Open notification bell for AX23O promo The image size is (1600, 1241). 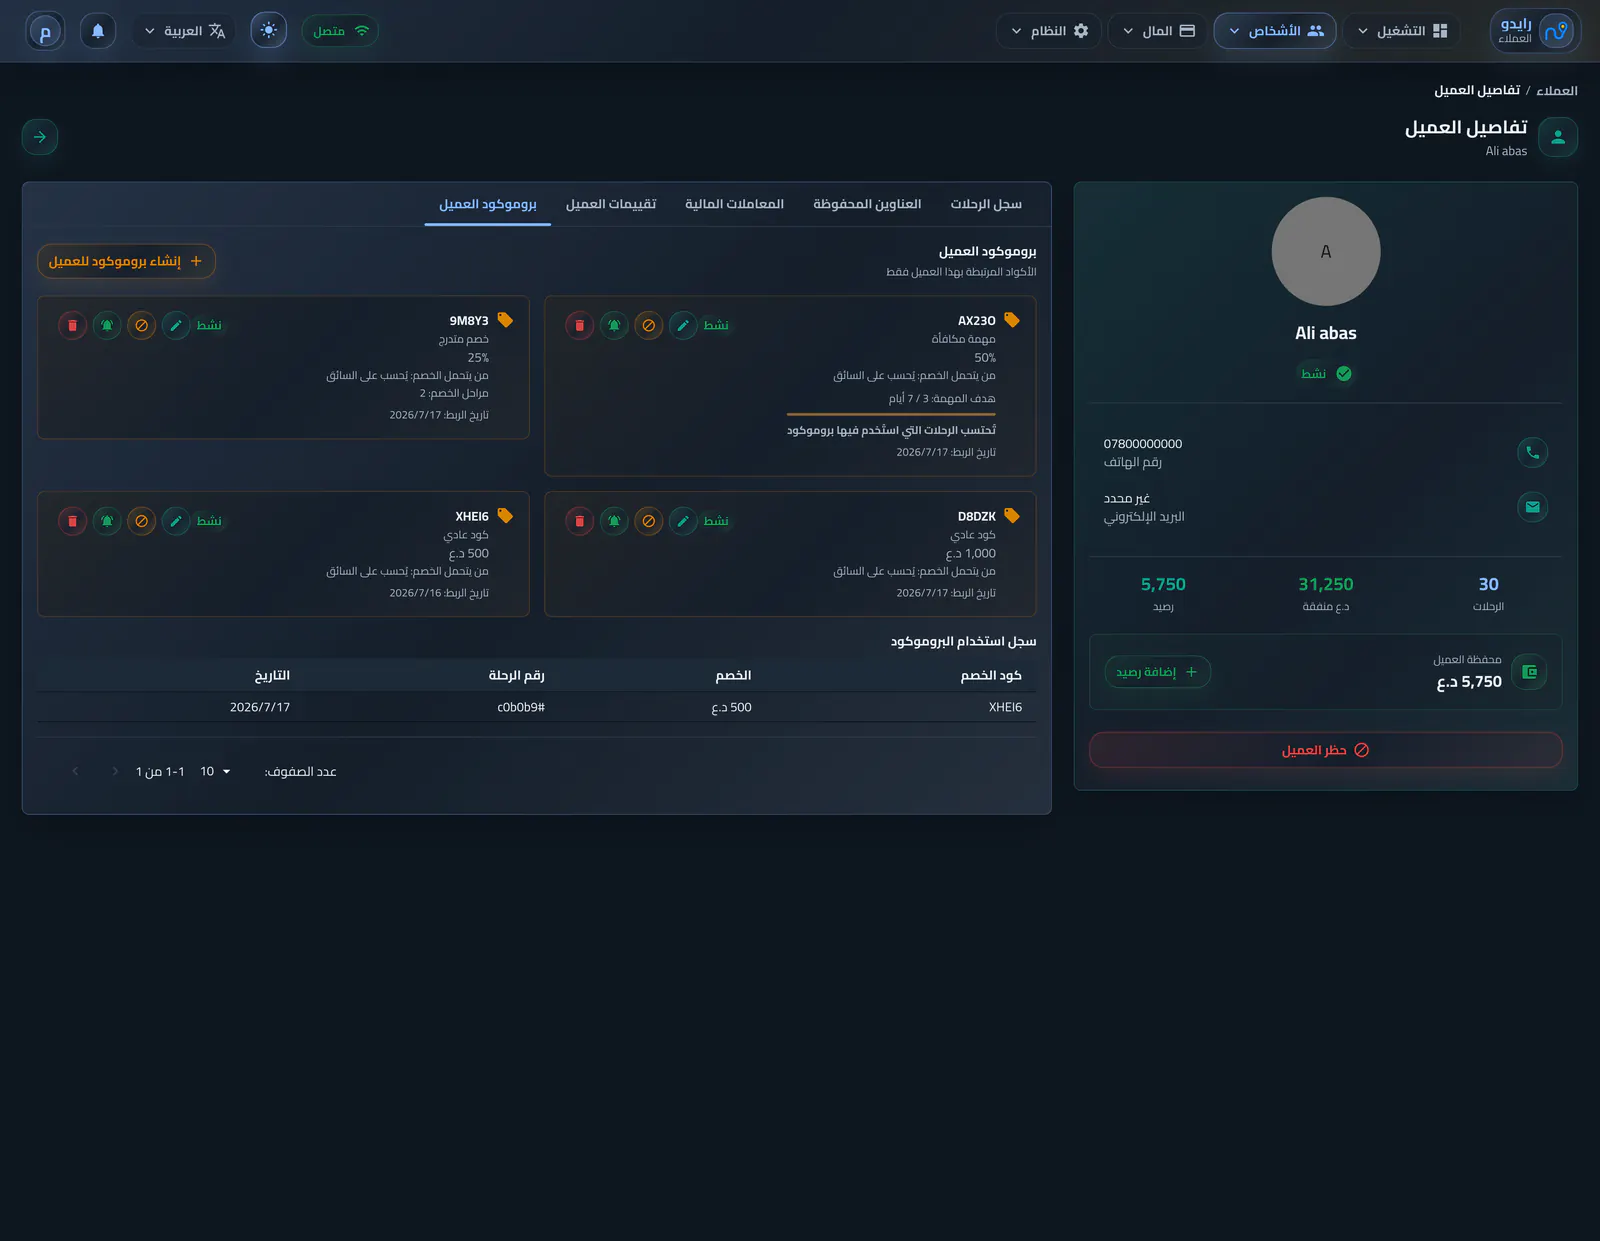pyautogui.click(x=614, y=325)
